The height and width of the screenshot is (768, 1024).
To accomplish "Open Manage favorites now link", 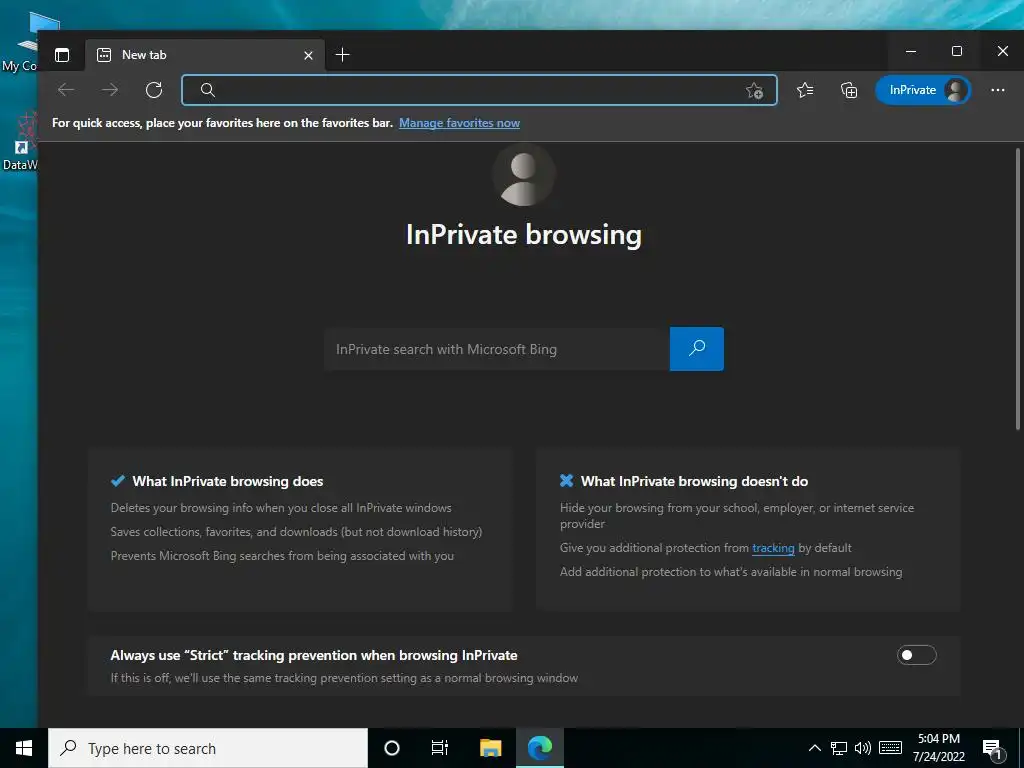I will [459, 123].
